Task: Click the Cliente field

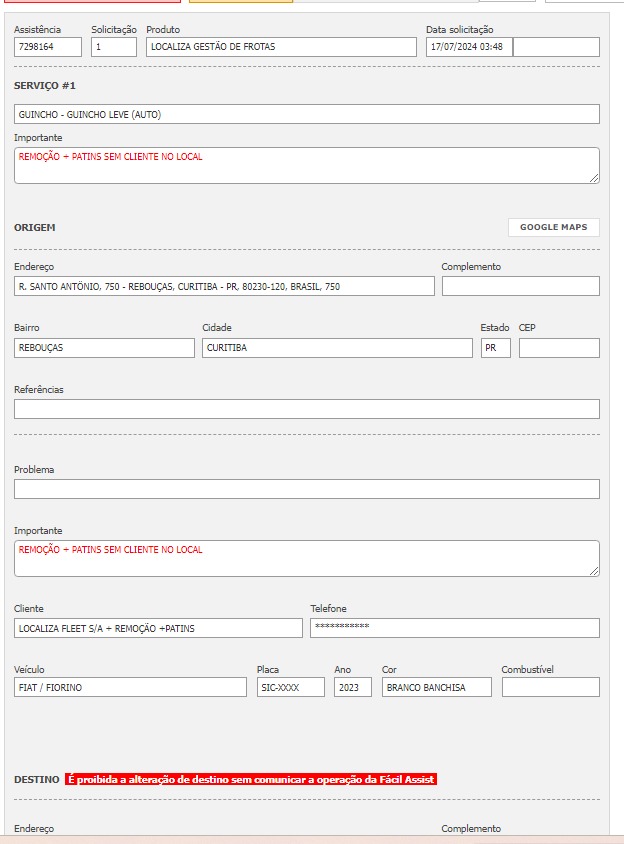Action: coord(157,628)
